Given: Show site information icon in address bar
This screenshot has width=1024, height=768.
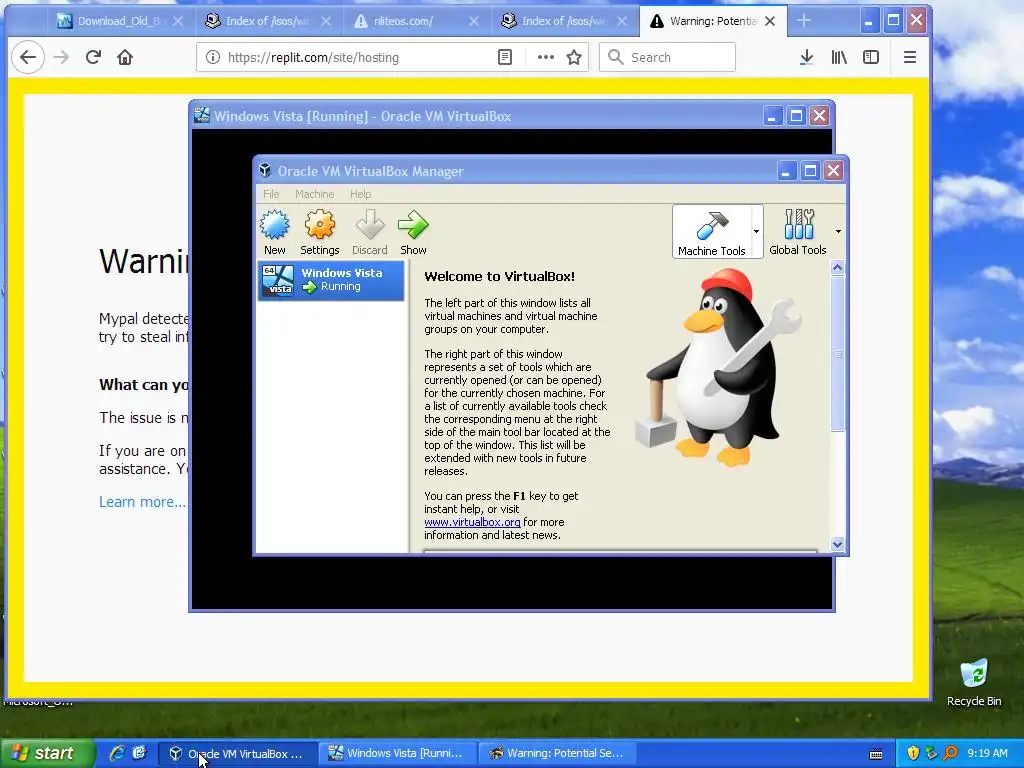Looking at the screenshot, I should pos(213,57).
